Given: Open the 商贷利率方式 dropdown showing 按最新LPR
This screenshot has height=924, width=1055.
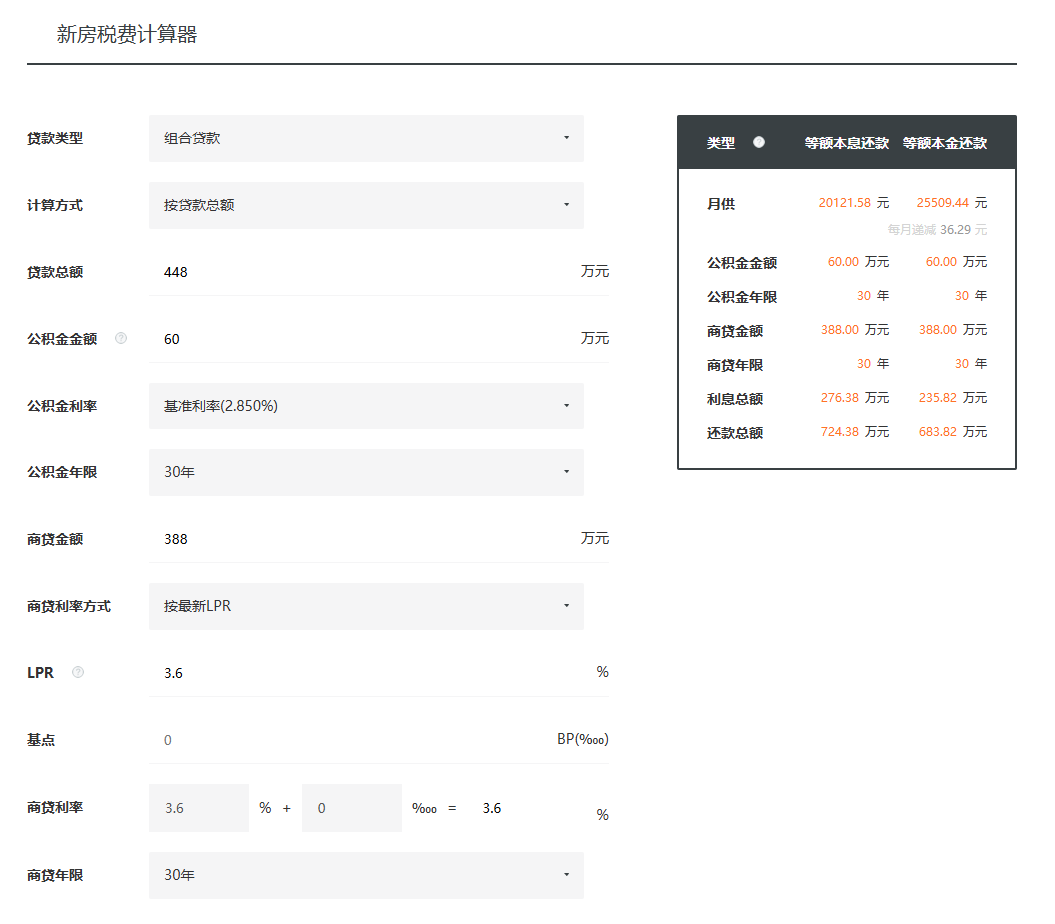Looking at the screenshot, I should tap(366, 606).
